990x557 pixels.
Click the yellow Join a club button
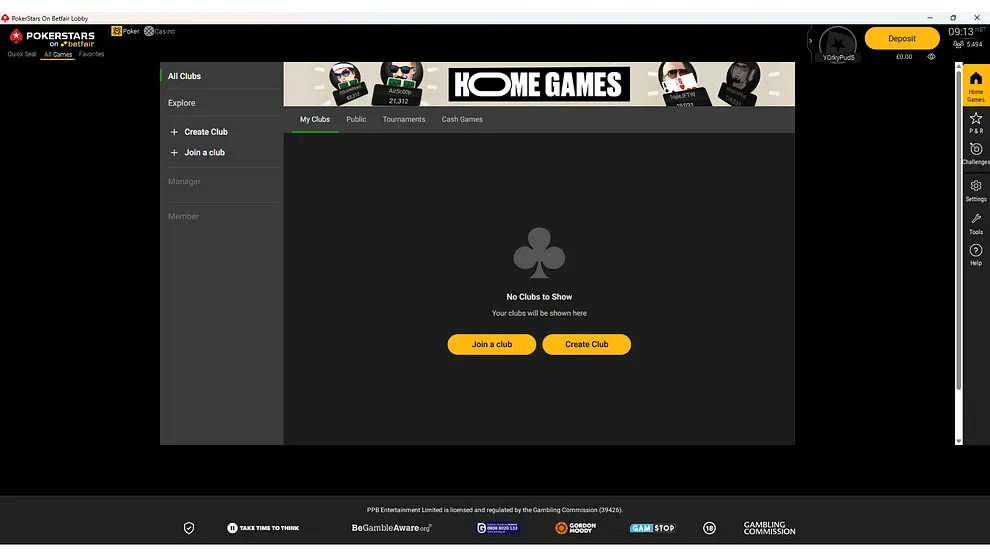(x=492, y=344)
